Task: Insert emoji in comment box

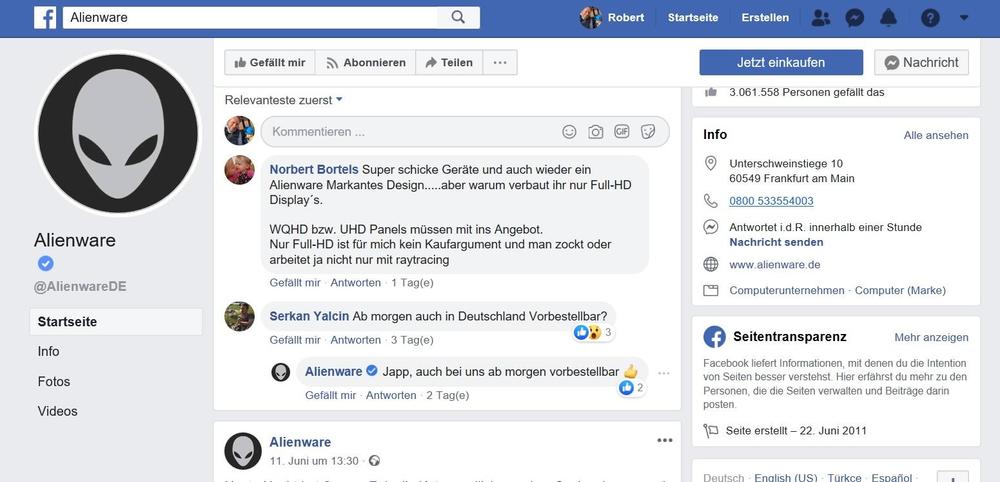Action: 569,131
